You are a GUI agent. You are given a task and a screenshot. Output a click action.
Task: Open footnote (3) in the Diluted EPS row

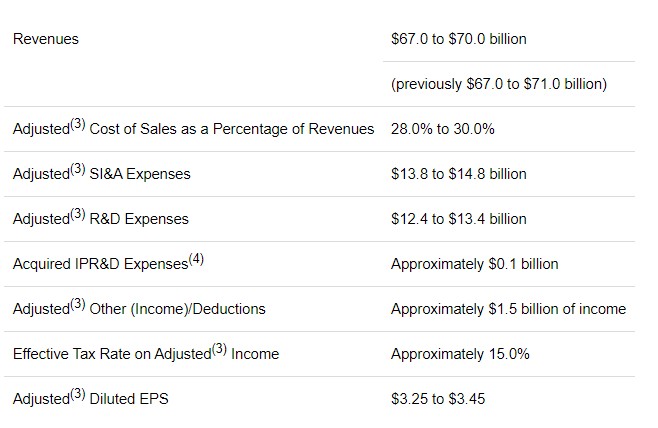point(76,395)
